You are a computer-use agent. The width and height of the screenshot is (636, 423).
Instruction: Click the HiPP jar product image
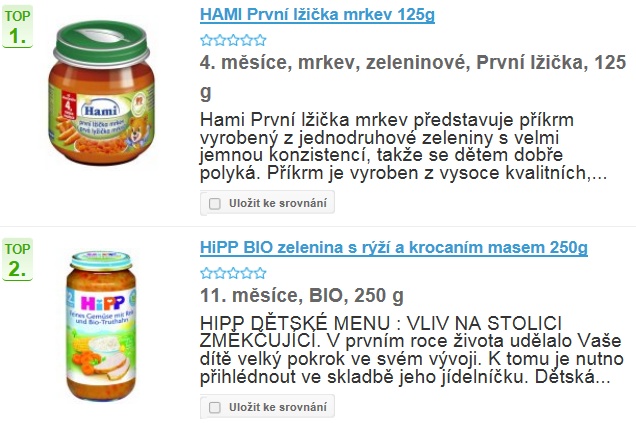[x=101, y=326]
